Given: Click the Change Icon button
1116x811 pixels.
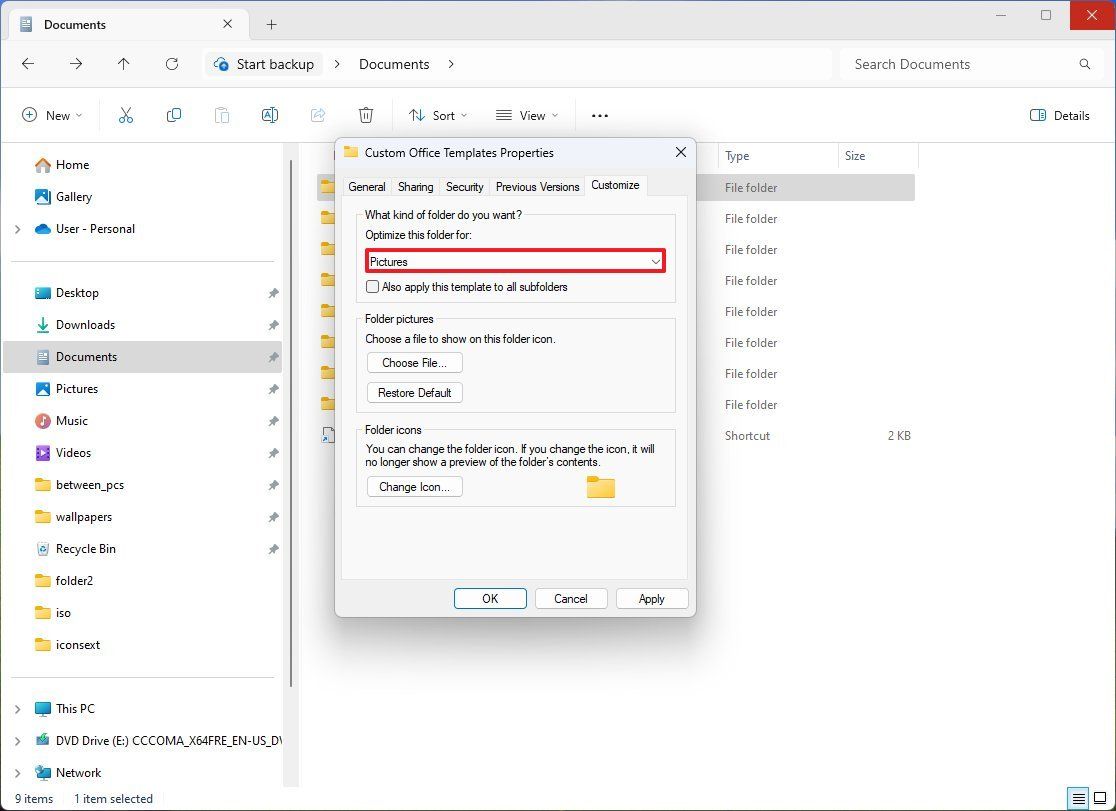Looking at the screenshot, I should [414, 487].
